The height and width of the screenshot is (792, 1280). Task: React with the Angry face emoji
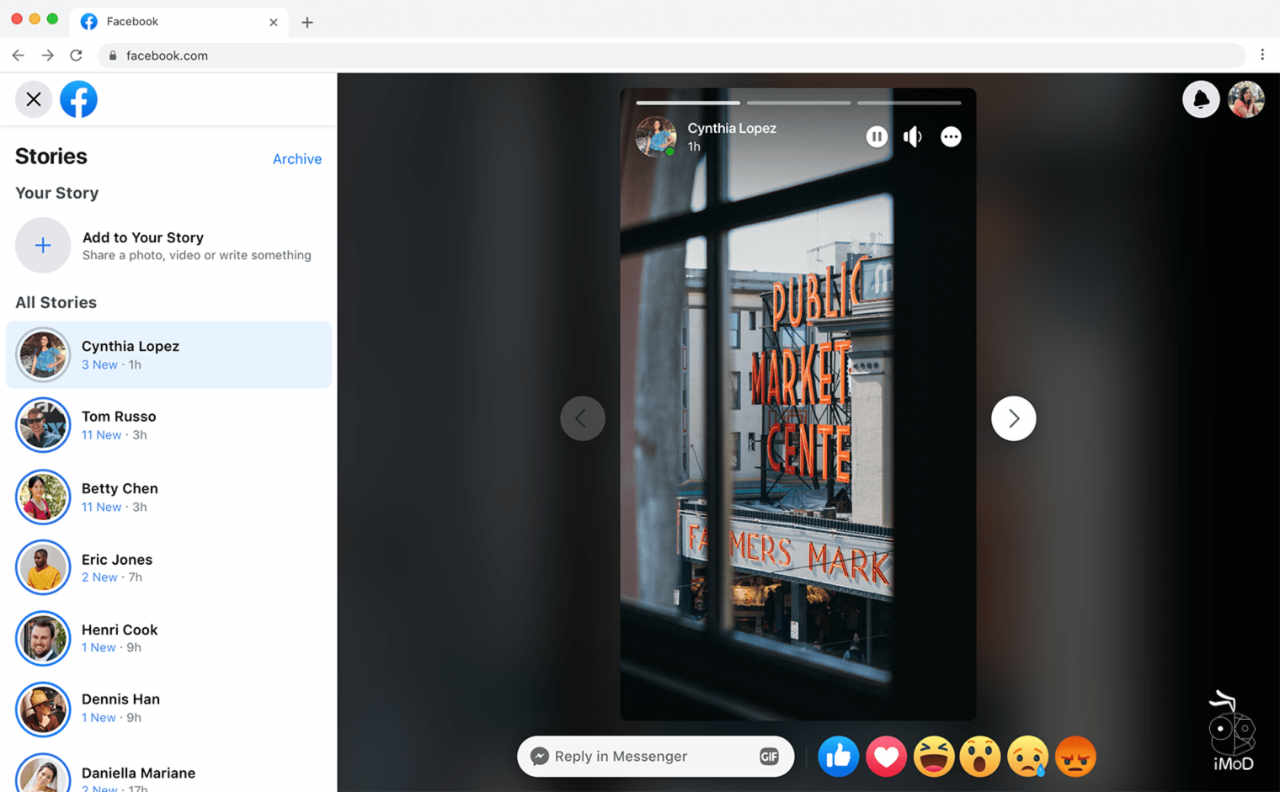1076,757
